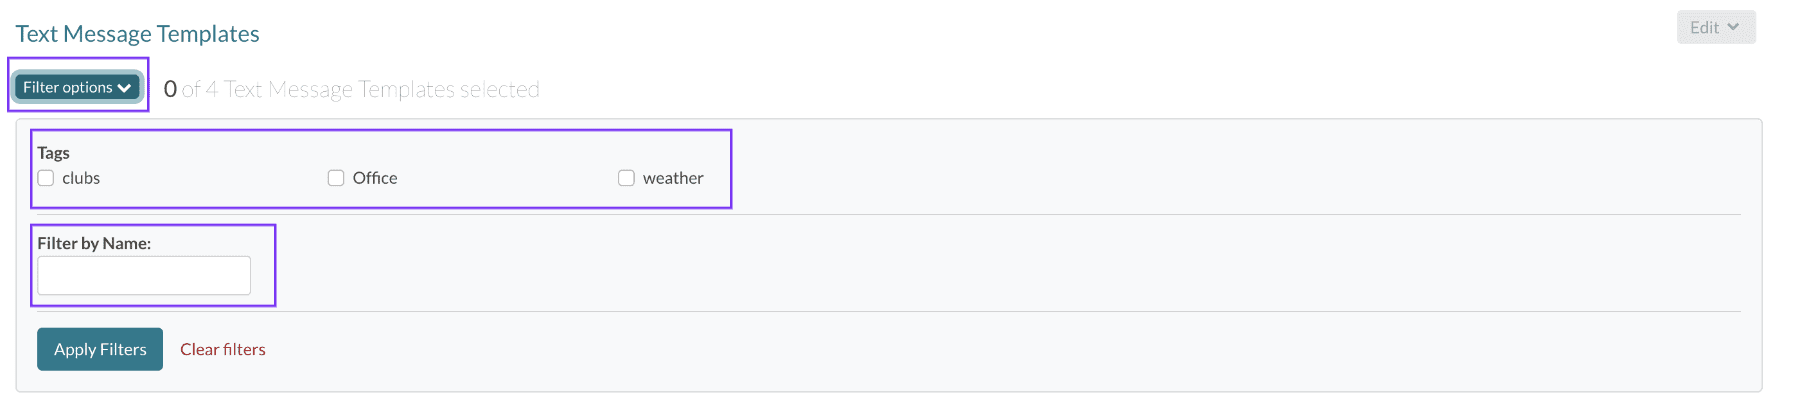Open the Edit dropdown menu
Viewport: 1800px width, 414px height.
pos(1715,27)
